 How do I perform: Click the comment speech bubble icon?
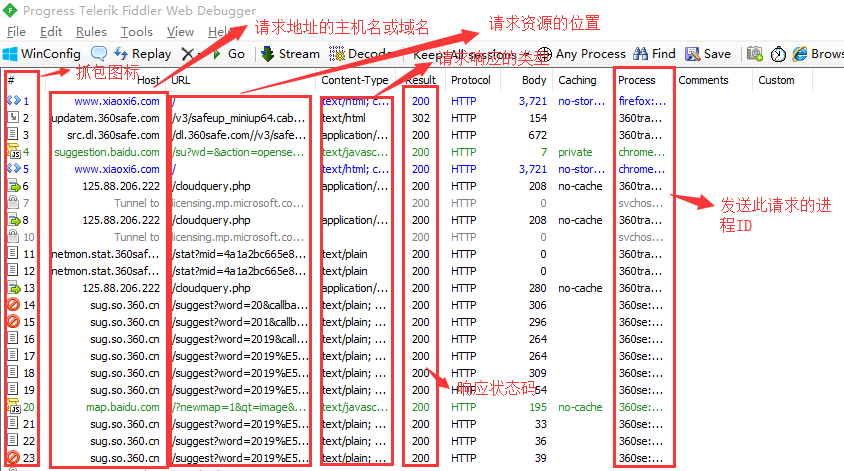(99, 53)
